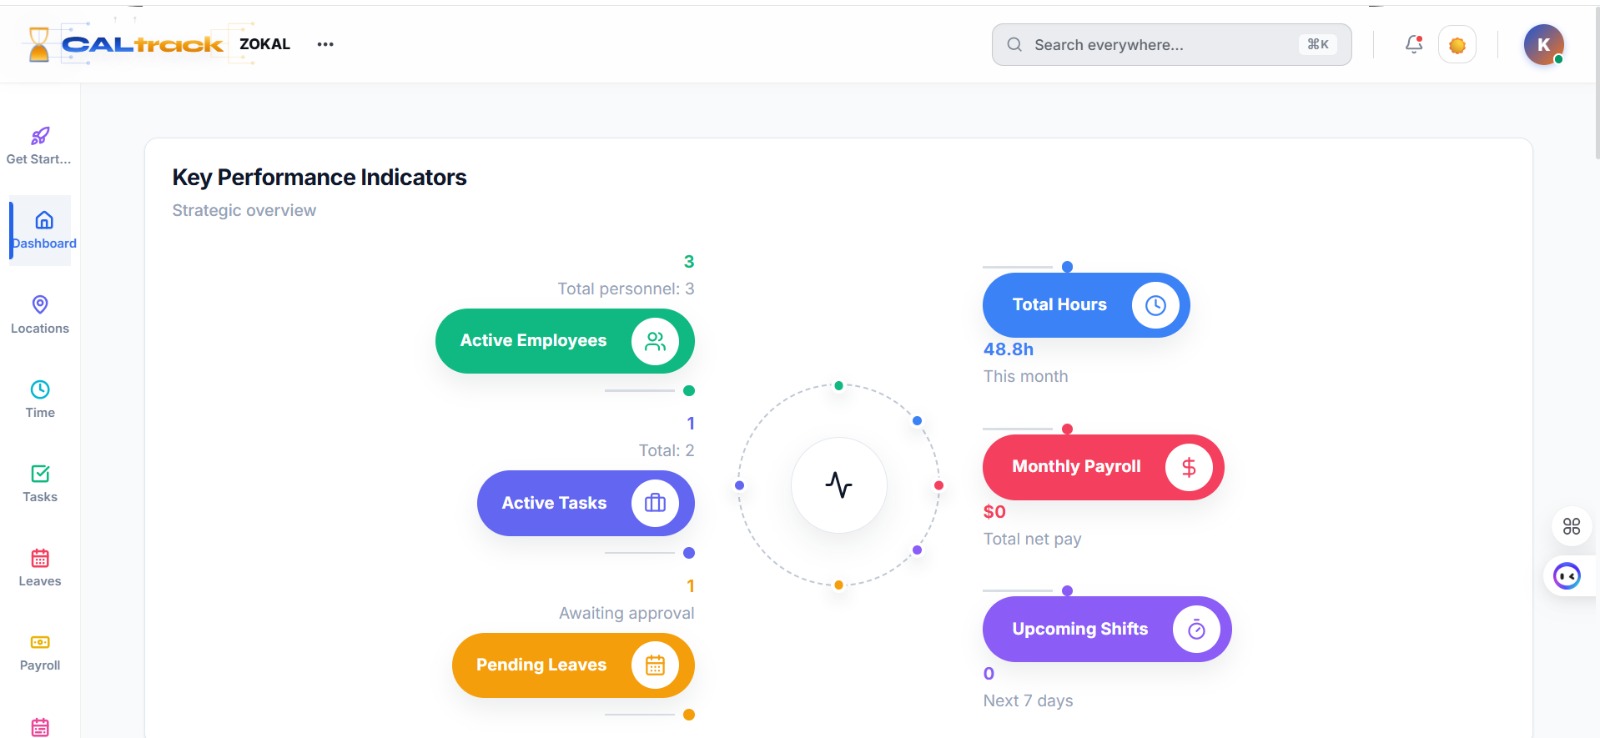
Task: Open the Tasks checkmark icon in sidebar
Action: [40, 473]
